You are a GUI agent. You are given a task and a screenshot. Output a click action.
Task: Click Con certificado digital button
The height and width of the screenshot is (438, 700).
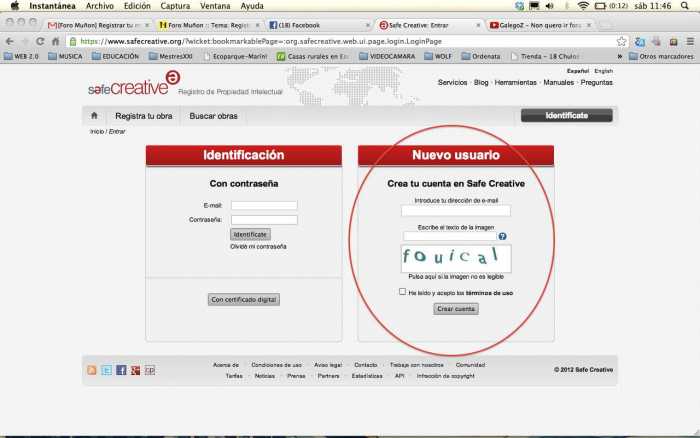click(244, 300)
